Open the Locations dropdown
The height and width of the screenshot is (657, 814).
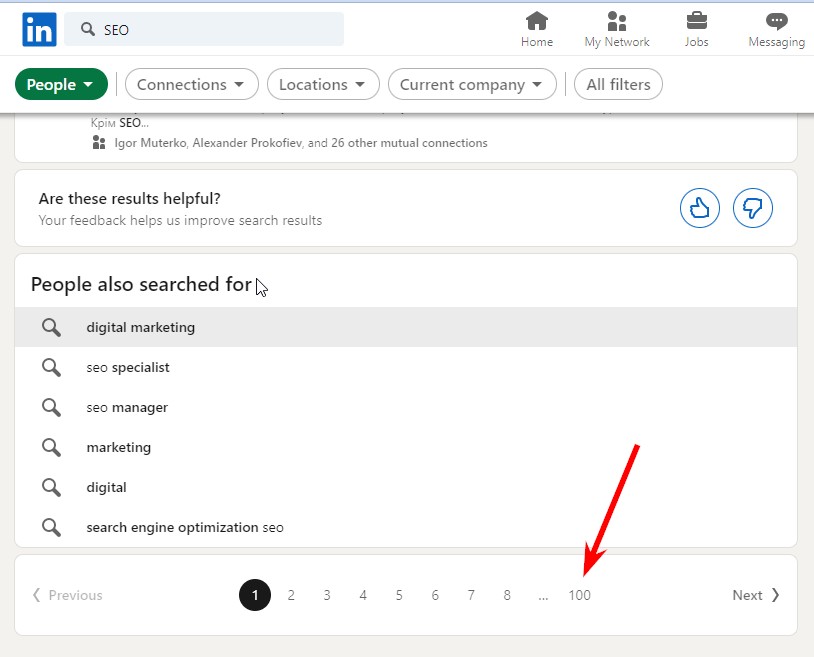point(322,84)
